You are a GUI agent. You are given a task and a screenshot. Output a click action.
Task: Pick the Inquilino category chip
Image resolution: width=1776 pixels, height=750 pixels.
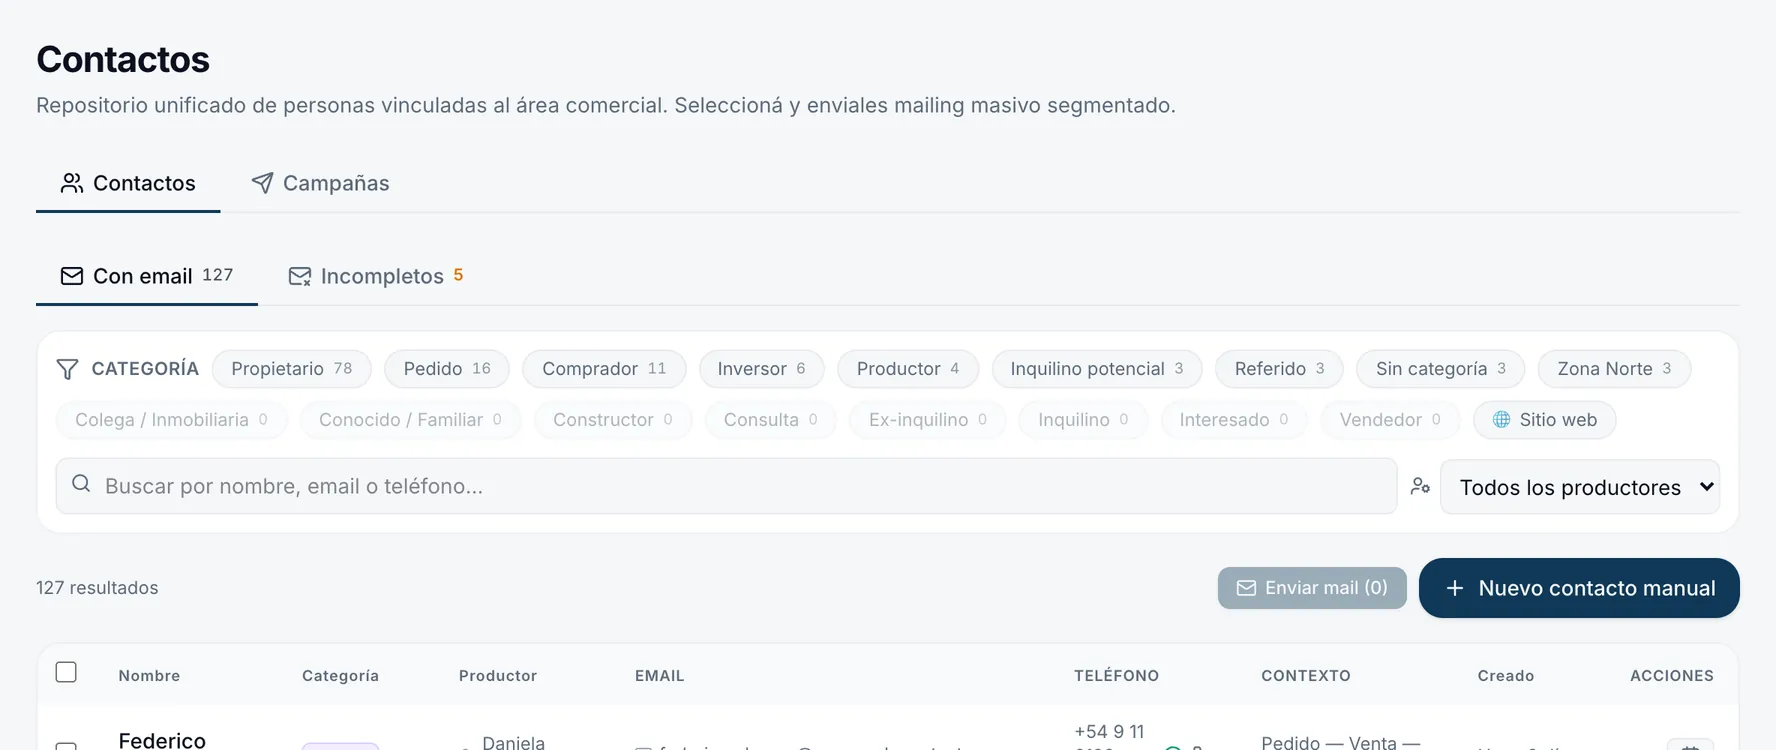click(1084, 420)
